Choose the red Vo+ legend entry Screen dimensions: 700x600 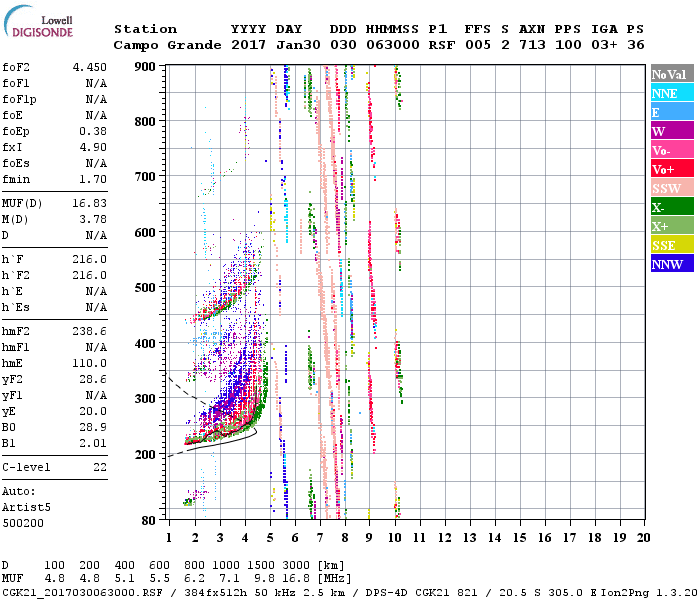(x=671, y=169)
